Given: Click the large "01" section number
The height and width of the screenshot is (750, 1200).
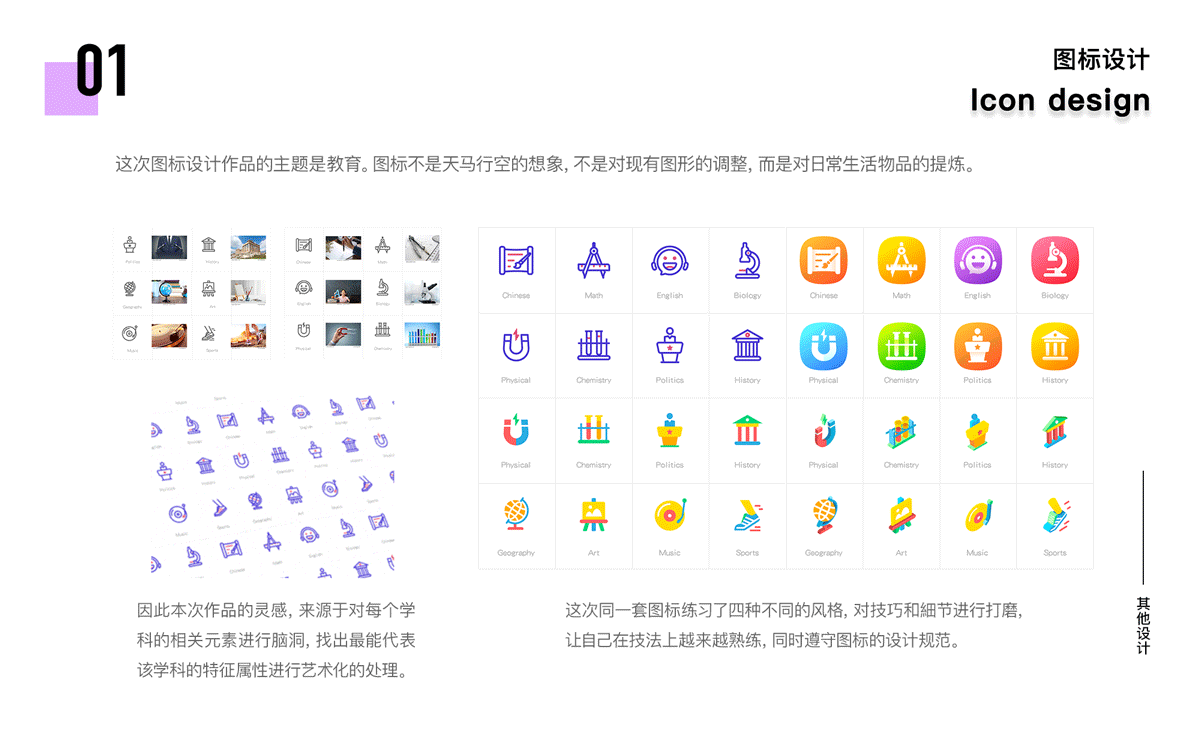Looking at the screenshot, I should point(102,70).
